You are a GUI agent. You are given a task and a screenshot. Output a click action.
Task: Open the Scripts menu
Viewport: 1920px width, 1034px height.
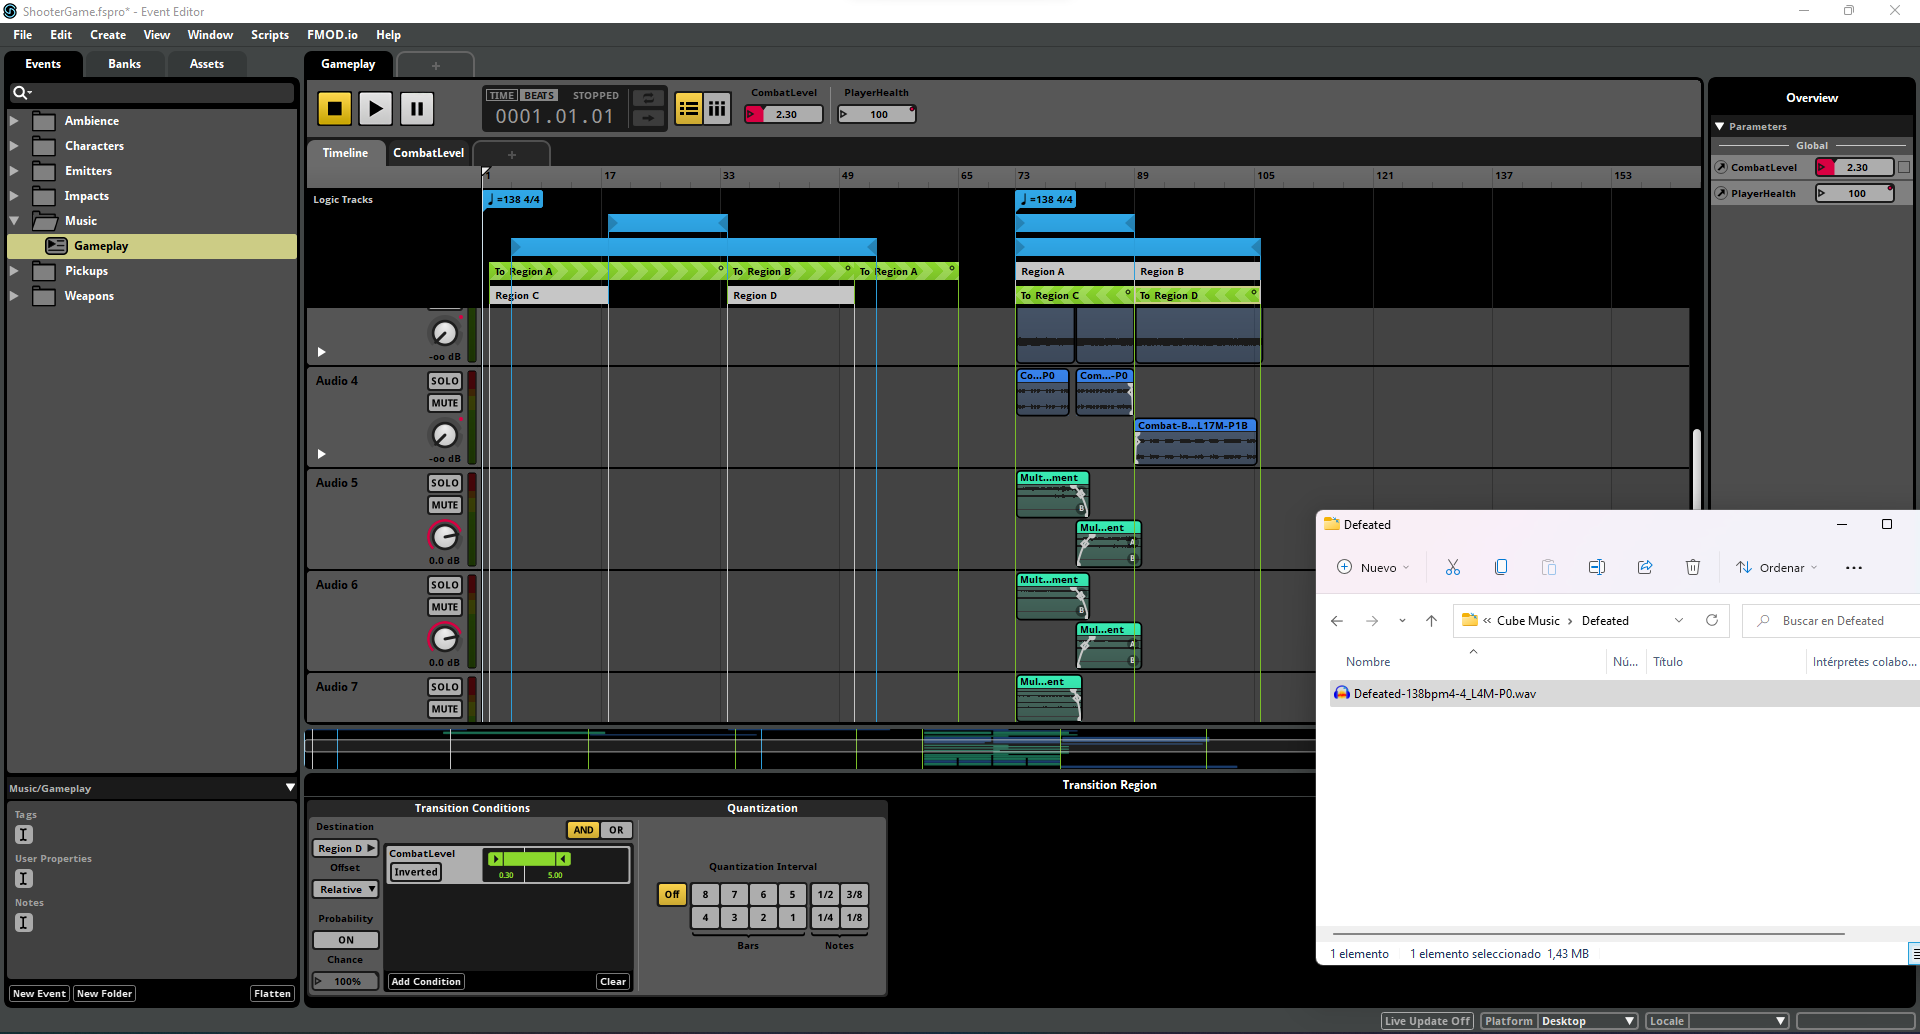click(x=270, y=35)
